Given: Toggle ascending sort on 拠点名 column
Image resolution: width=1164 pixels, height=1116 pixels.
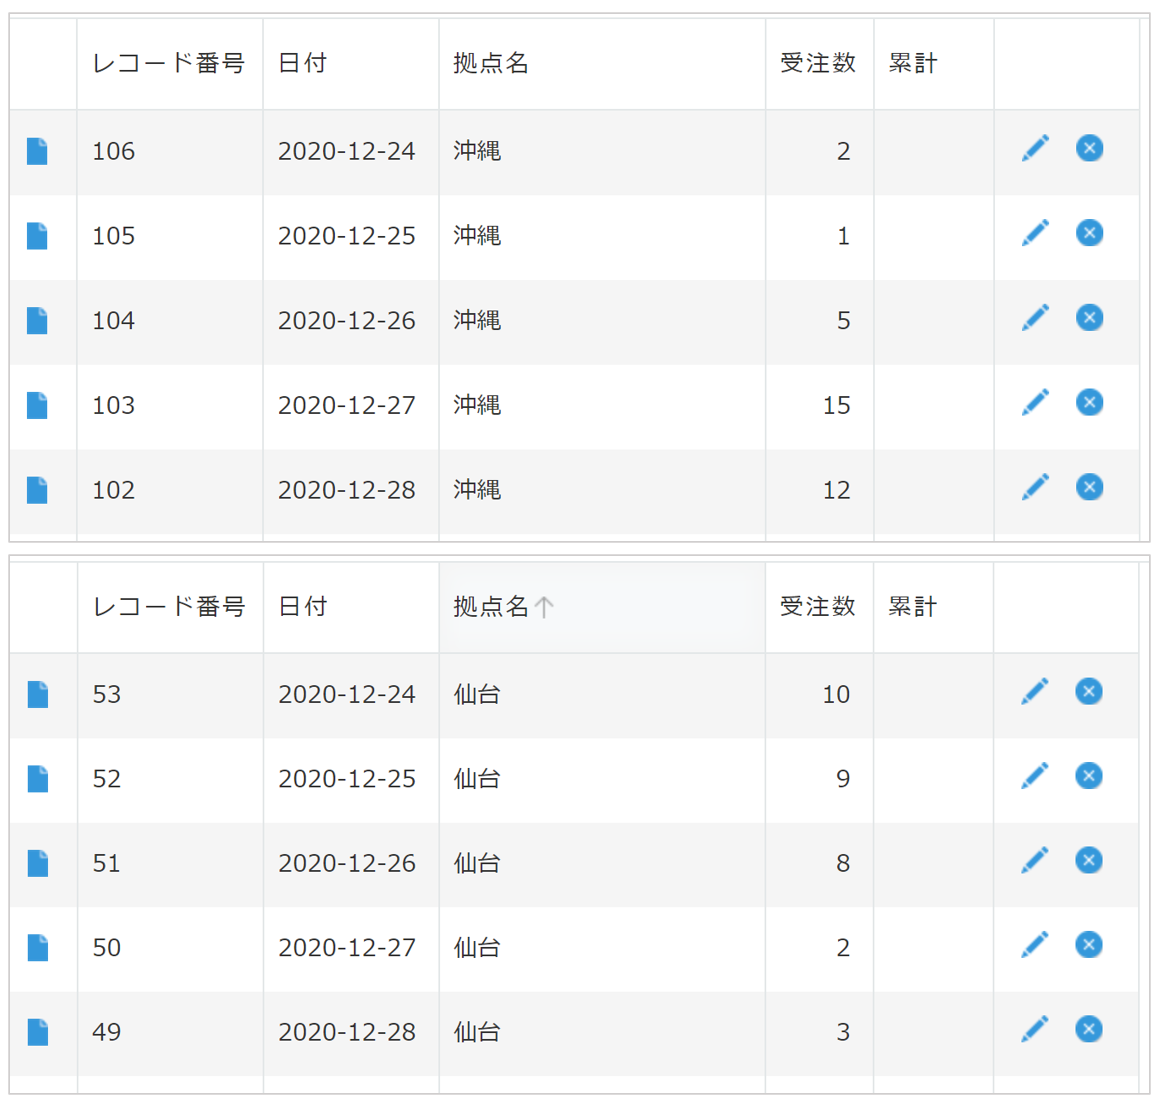Looking at the screenshot, I should click(498, 606).
